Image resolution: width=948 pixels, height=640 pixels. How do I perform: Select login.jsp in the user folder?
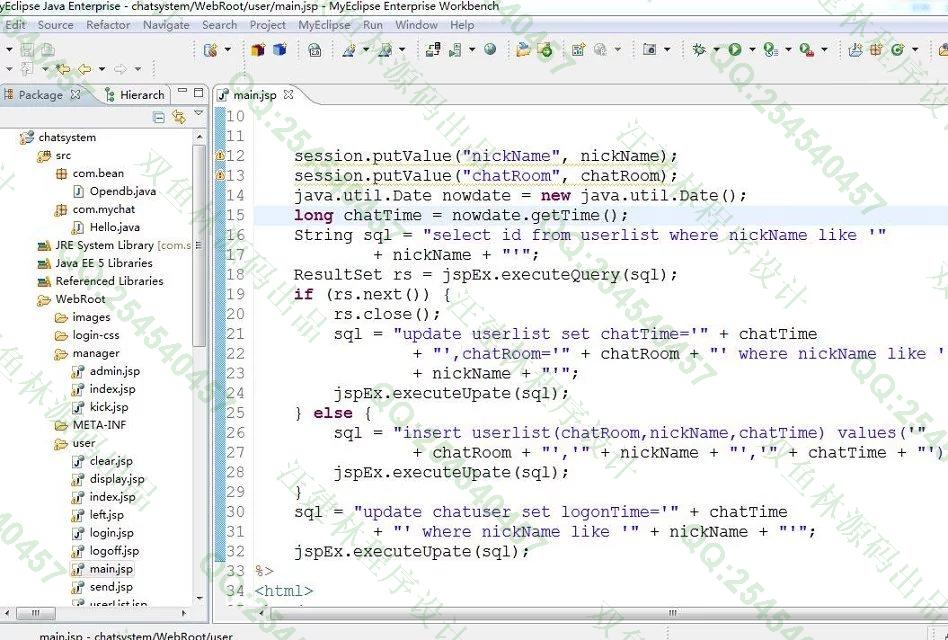click(x=111, y=533)
